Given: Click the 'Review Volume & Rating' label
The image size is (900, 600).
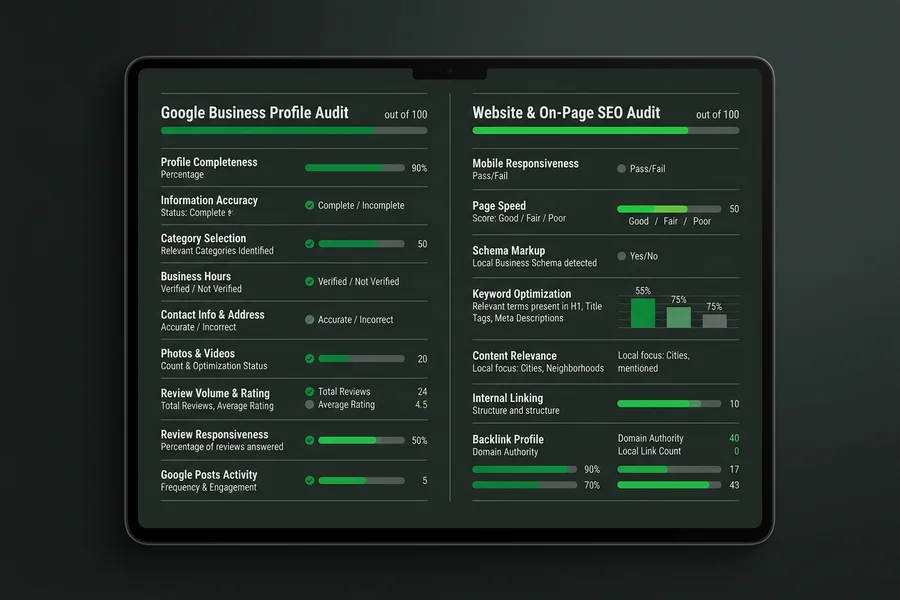Looking at the screenshot, I should pyautogui.click(x=215, y=393).
